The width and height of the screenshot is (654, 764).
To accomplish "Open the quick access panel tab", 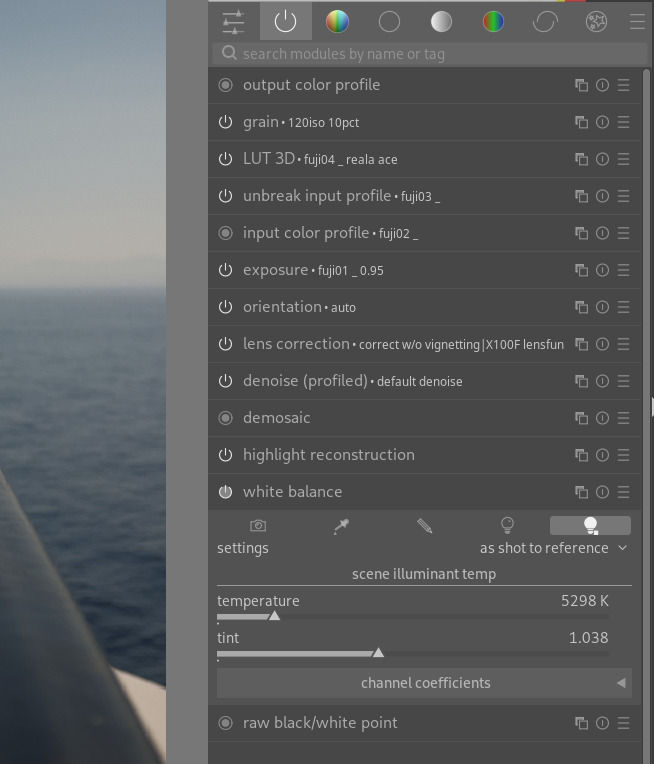I will pos(233,21).
